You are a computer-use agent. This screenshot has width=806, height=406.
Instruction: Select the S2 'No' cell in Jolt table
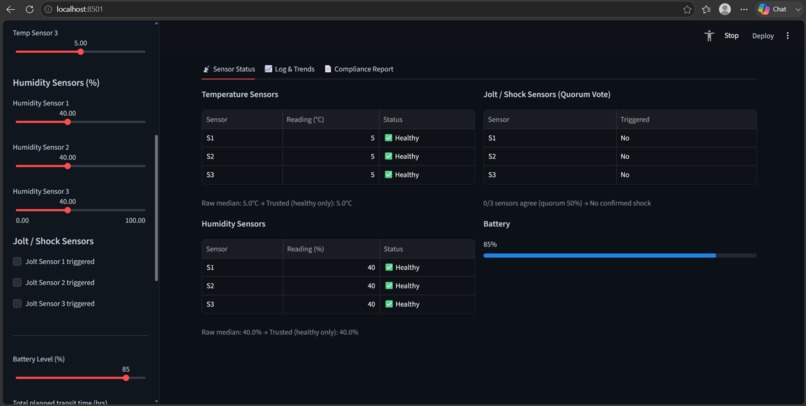coord(686,156)
